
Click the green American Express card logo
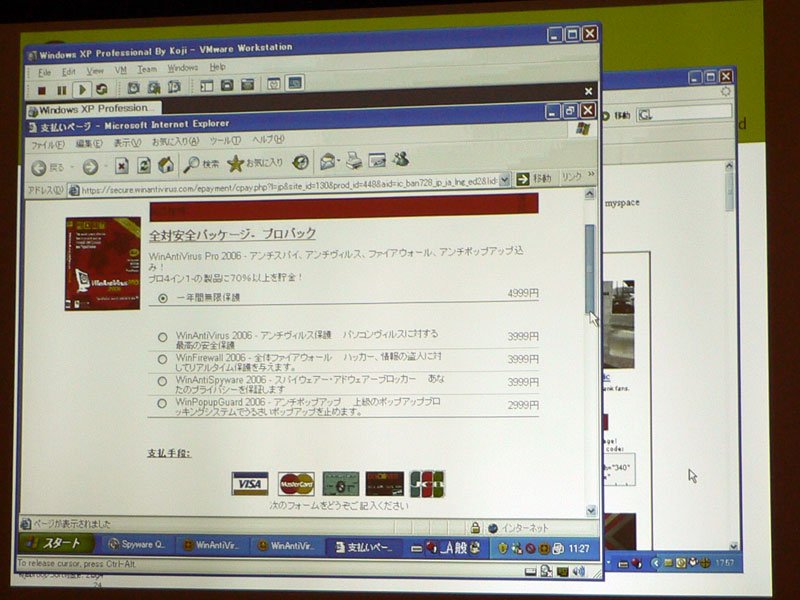tap(341, 484)
